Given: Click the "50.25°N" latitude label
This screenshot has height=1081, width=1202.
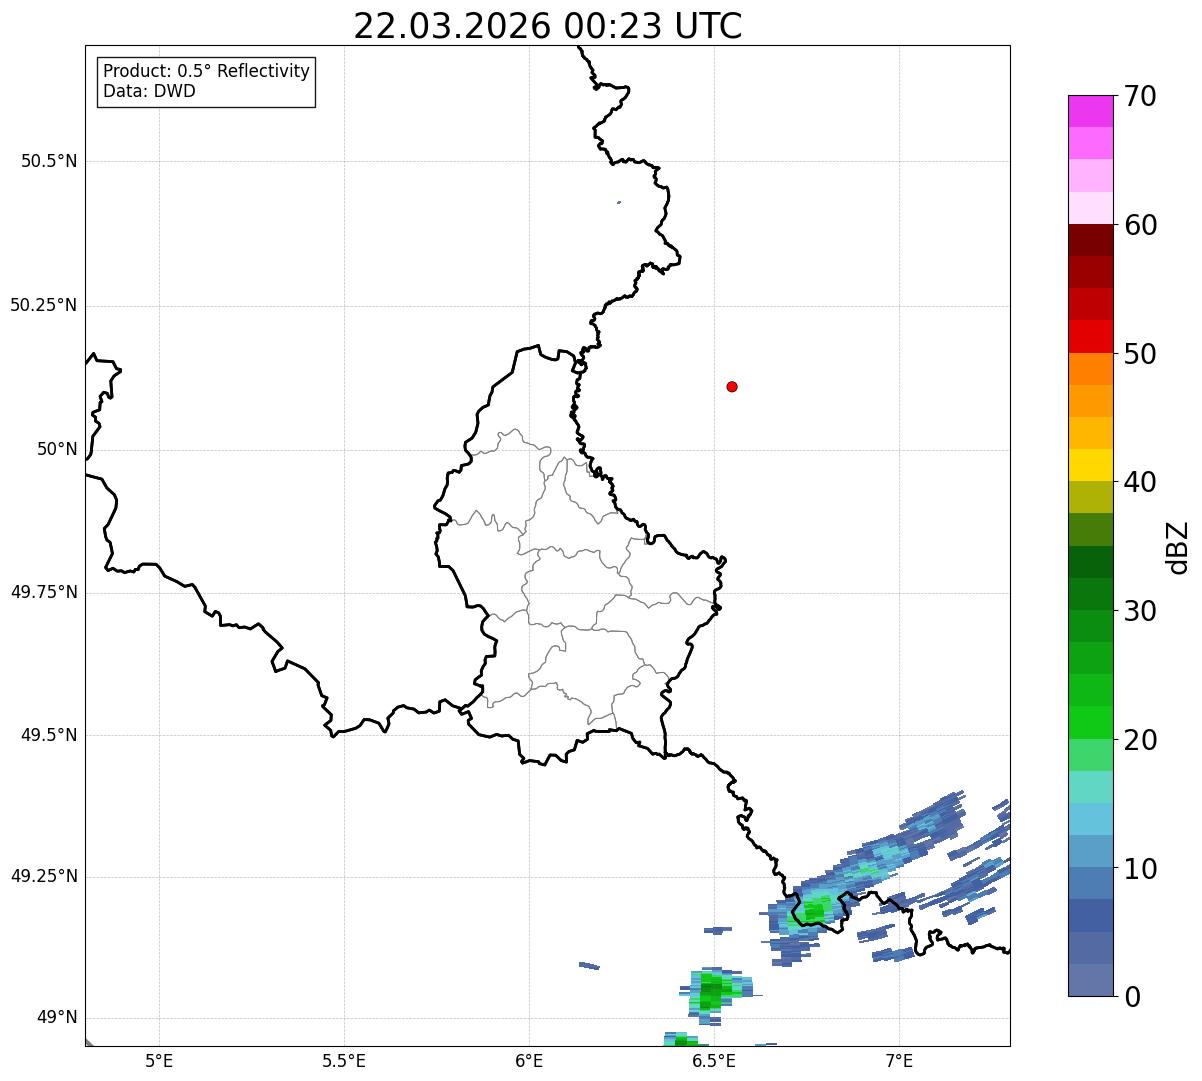Looking at the screenshot, I should [x=44, y=305].
